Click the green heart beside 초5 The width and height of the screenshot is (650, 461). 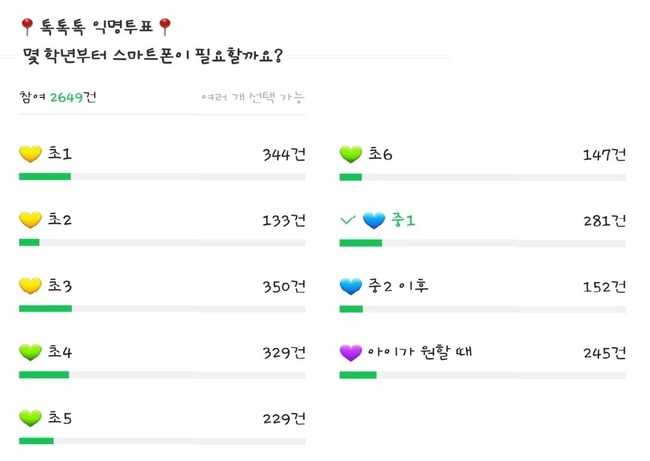pos(30,418)
